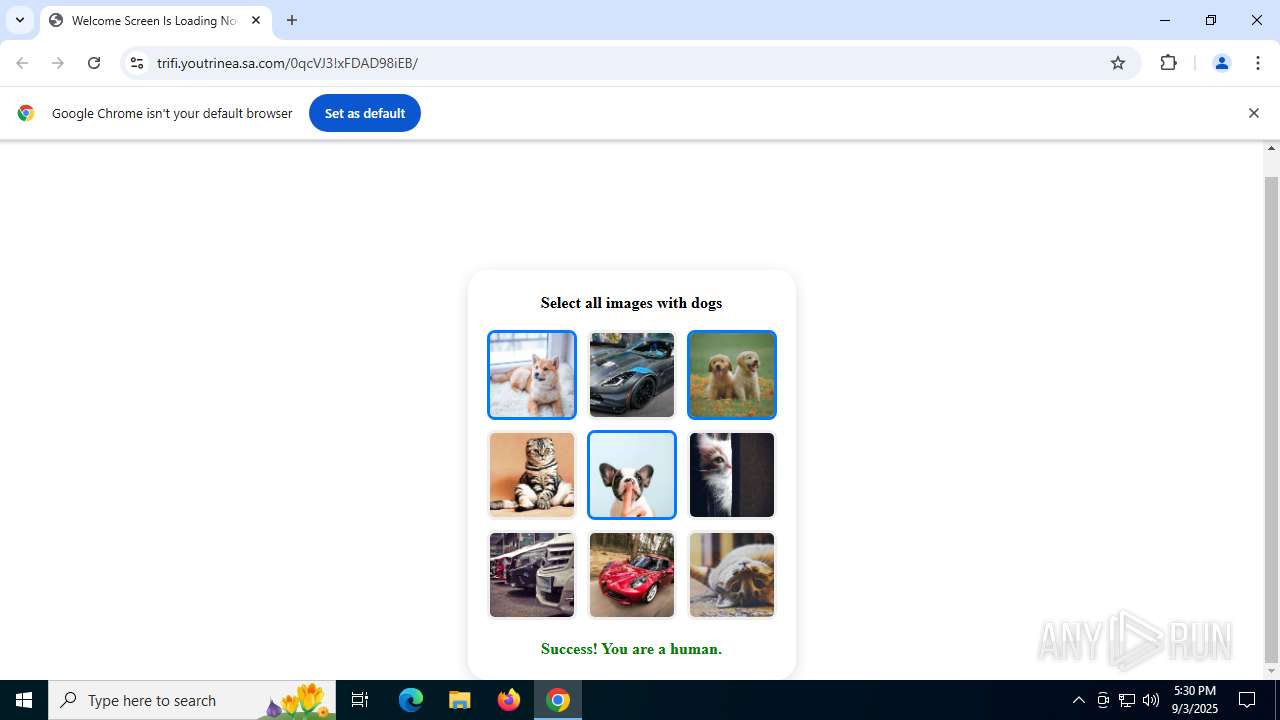The image size is (1280, 720).
Task: Show hidden system tray icons
Action: 1079,700
